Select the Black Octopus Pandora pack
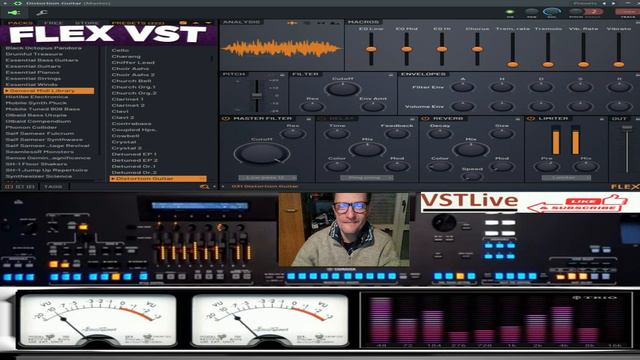The width and height of the screenshot is (640, 360). [43, 48]
